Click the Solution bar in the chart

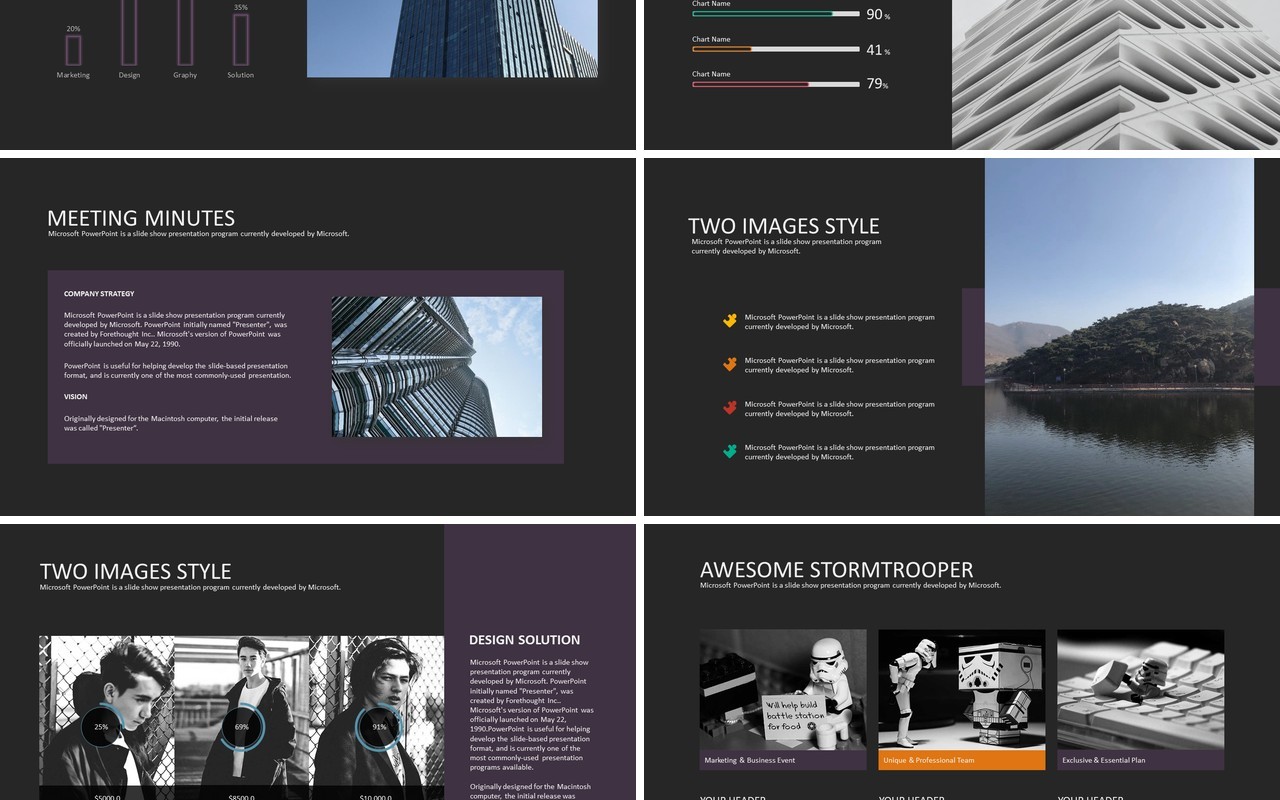point(241,40)
